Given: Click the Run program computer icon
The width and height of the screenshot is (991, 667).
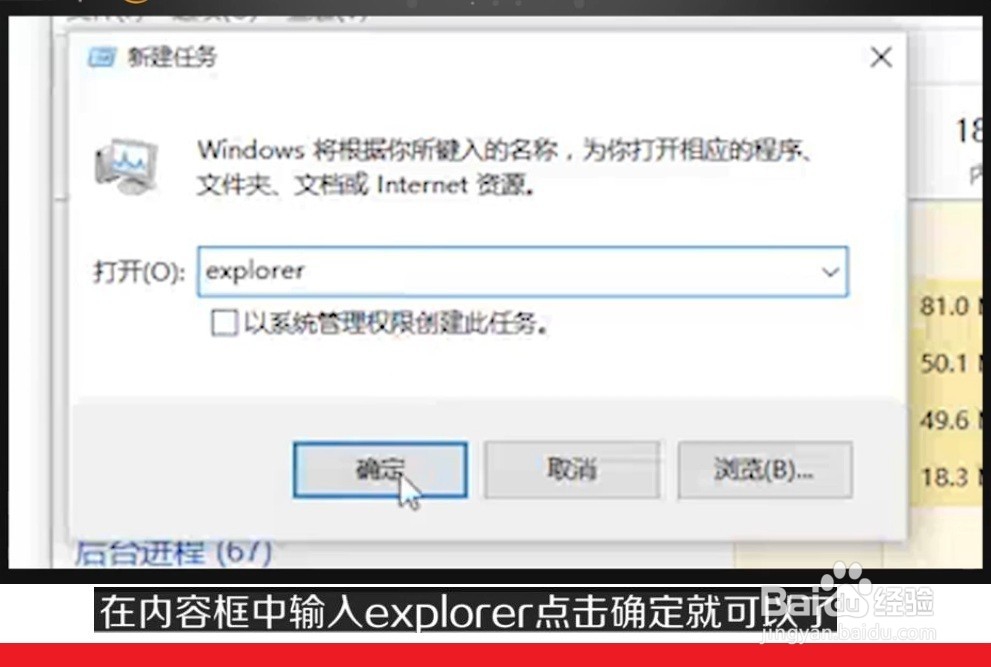Looking at the screenshot, I should coord(126,167).
